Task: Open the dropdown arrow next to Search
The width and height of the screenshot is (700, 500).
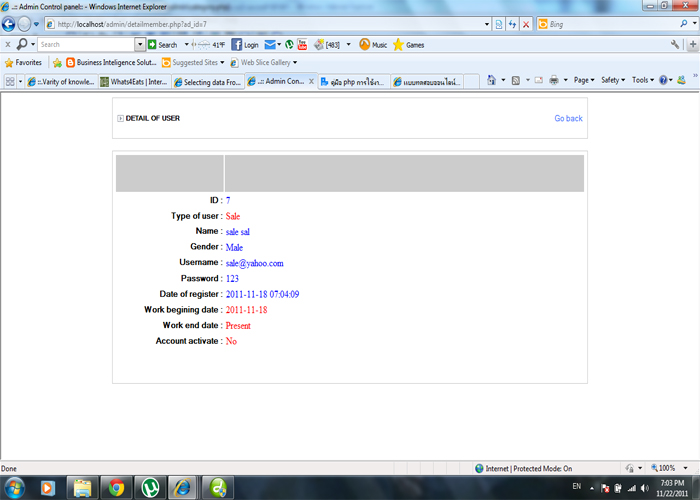Action: click(186, 45)
